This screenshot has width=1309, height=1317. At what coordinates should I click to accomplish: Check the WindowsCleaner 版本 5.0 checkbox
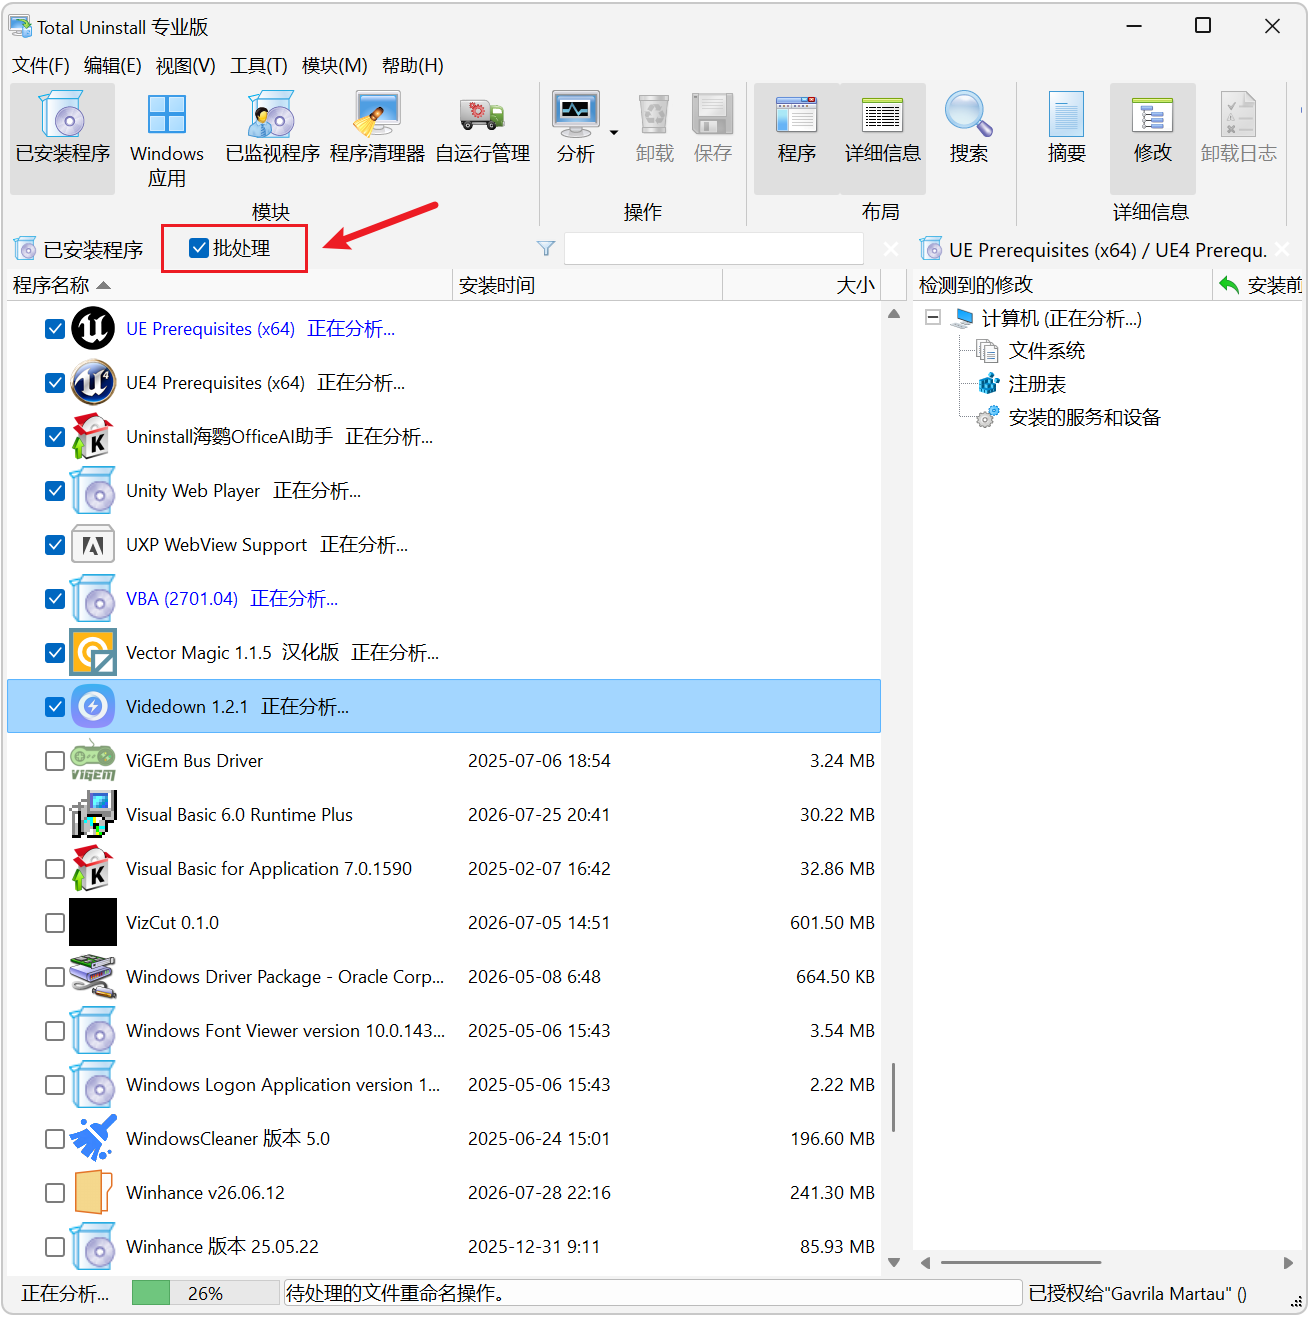(55, 1139)
